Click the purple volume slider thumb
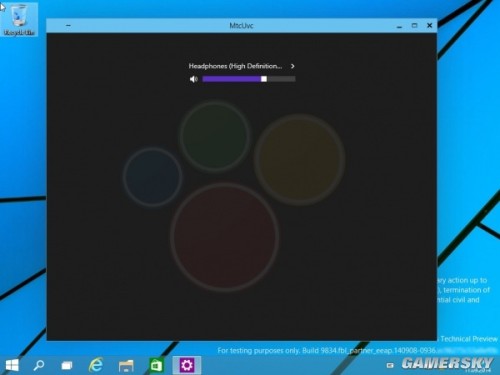Viewport: 500px width, 375px height. point(264,79)
